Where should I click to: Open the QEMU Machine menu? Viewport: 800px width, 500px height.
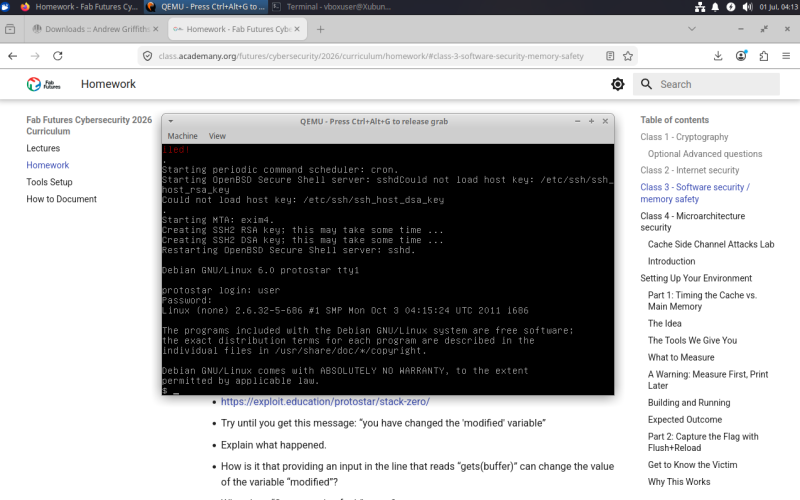point(182,136)
